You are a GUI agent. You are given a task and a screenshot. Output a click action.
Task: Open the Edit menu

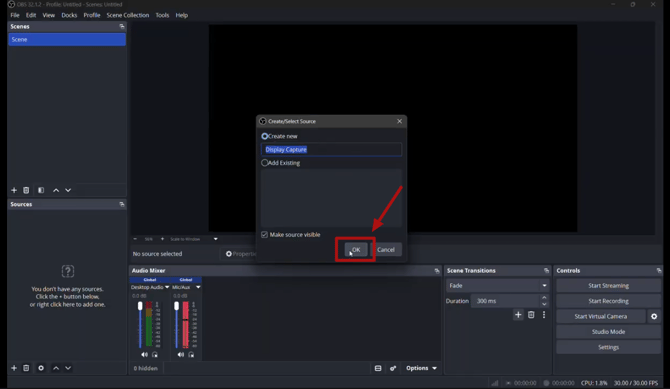coord(31,15)
